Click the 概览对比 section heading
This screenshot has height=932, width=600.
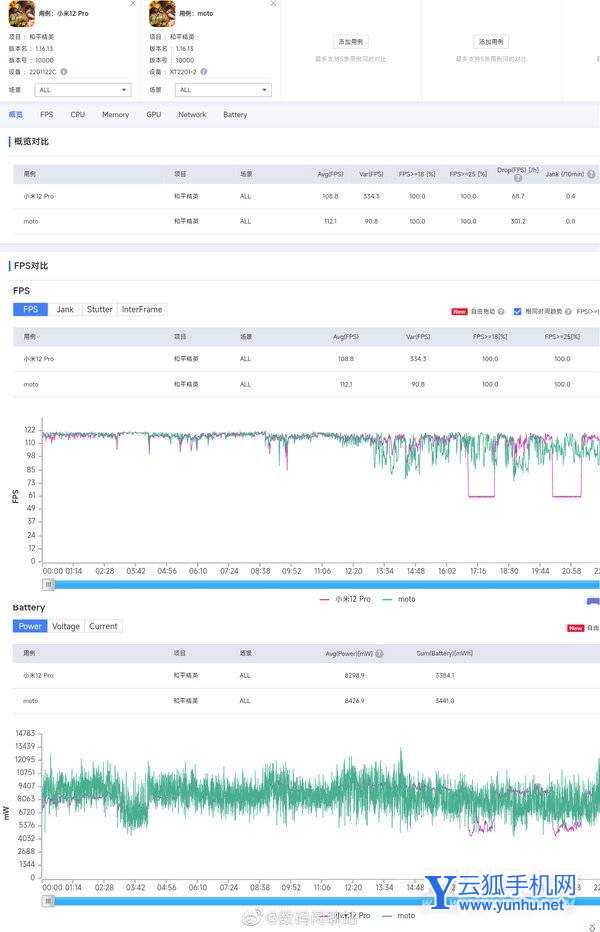(x=31, y=141)
